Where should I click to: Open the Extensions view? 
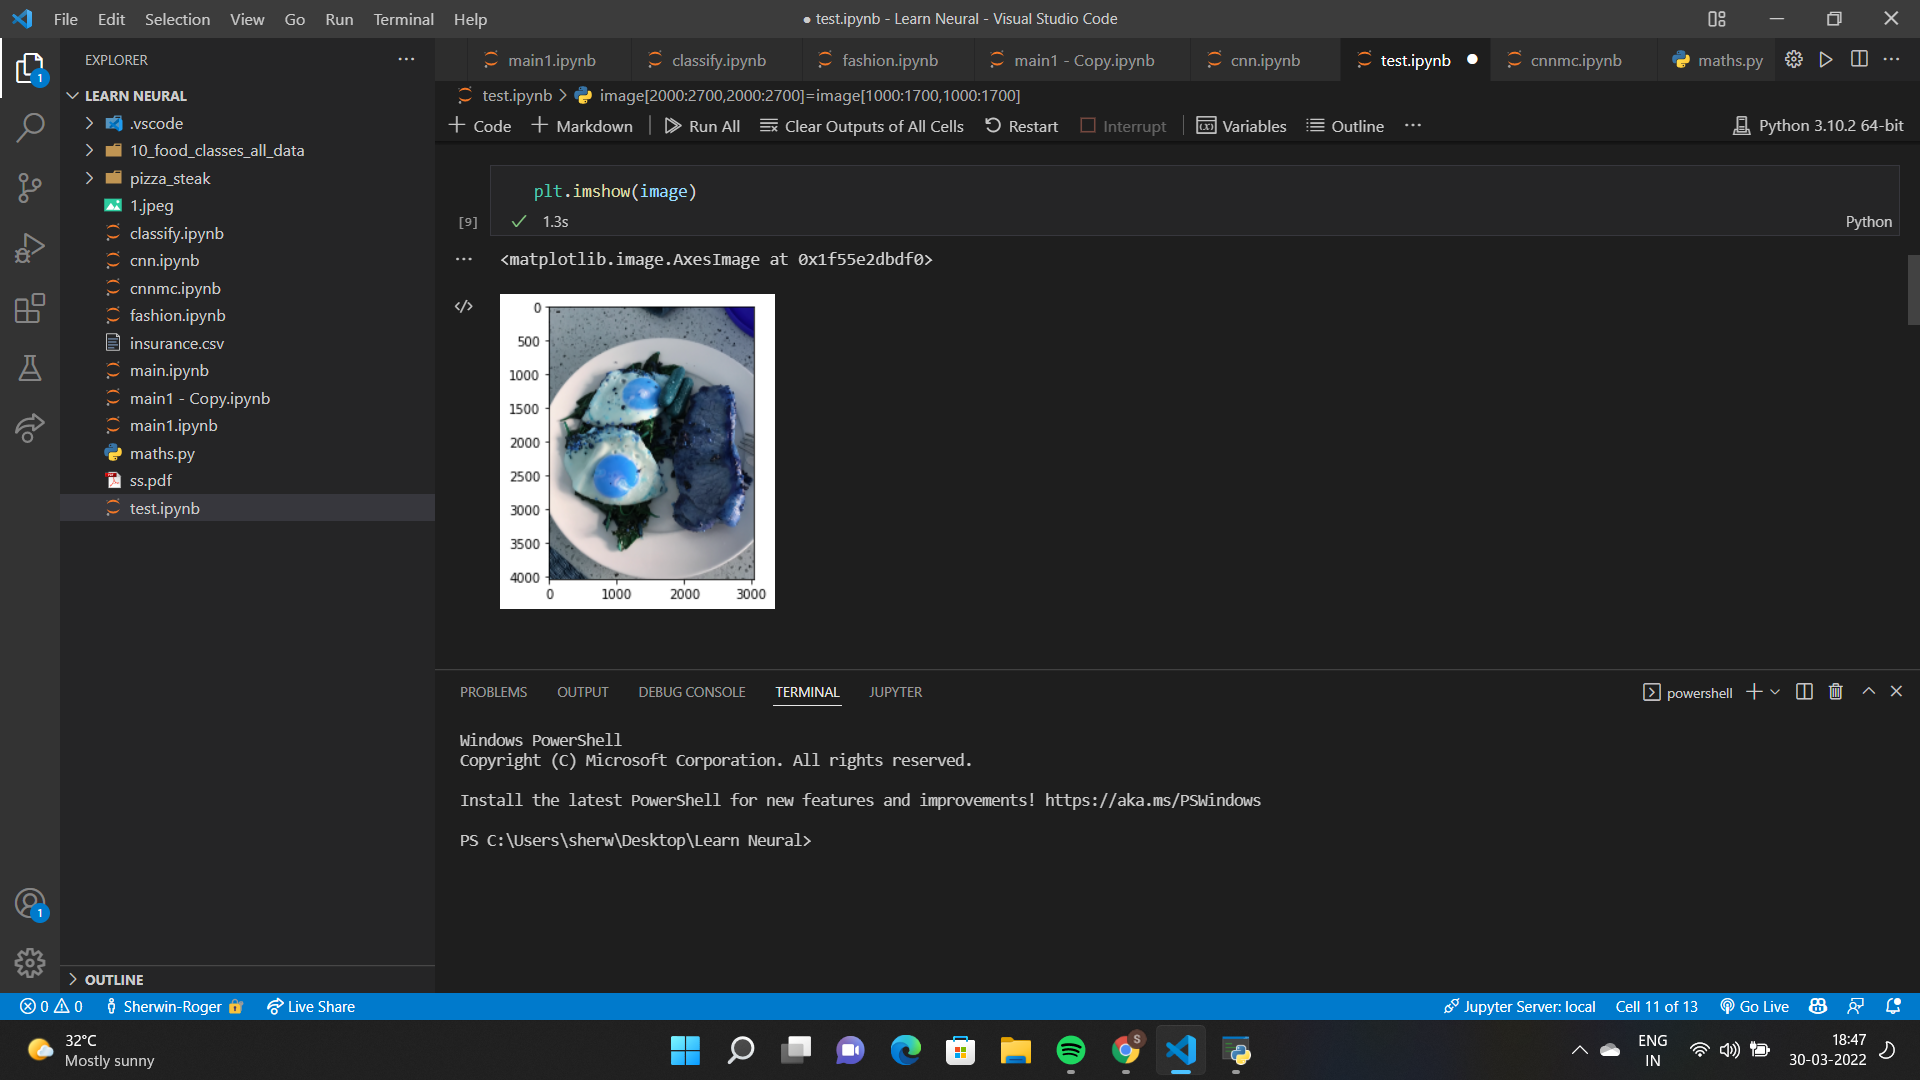[x=30, y=308]
